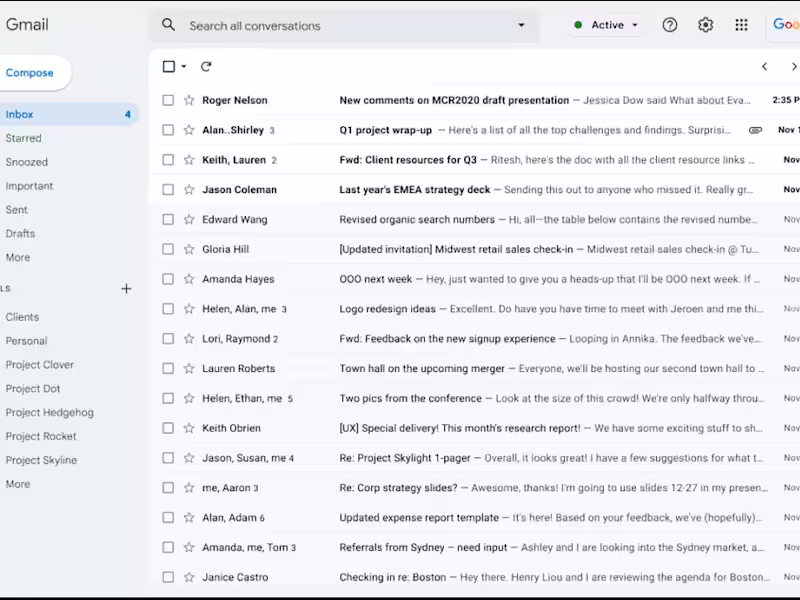
Task: Star the email from Gloria Hill
Action: pyautogui.click(x=189, y=249)
